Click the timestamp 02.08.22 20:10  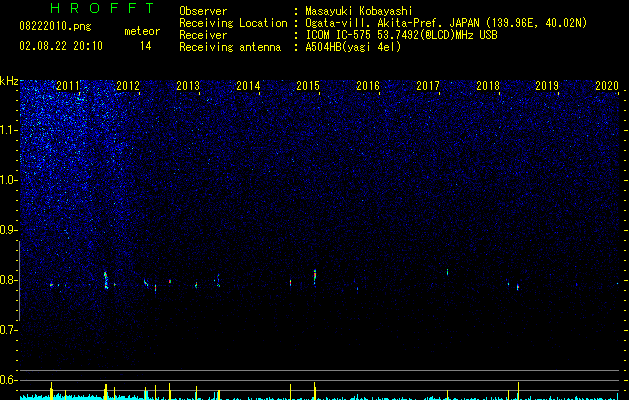coord(61,46)
